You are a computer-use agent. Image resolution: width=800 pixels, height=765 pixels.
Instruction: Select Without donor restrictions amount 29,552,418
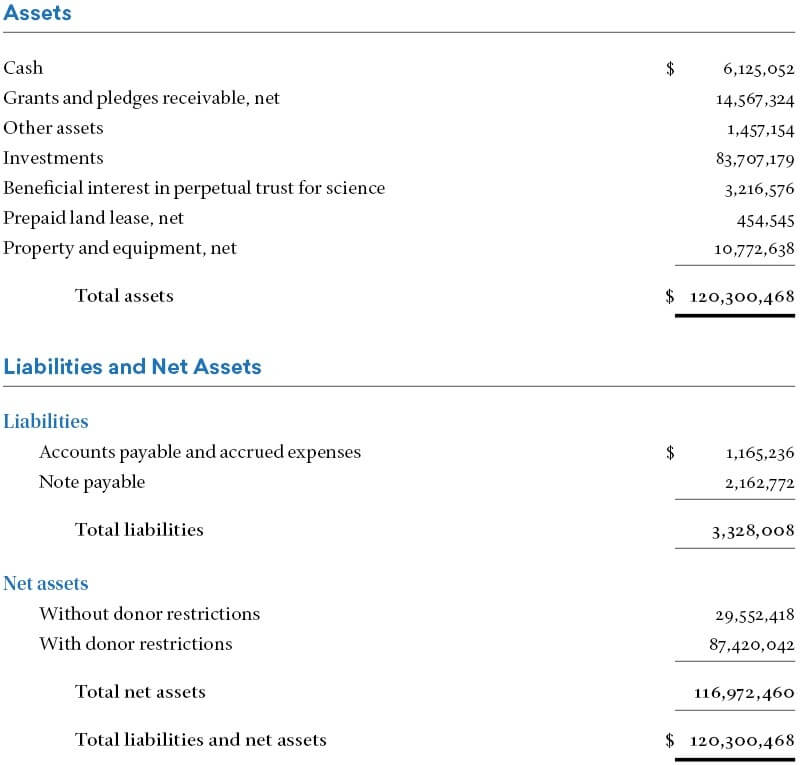[755, 615]
